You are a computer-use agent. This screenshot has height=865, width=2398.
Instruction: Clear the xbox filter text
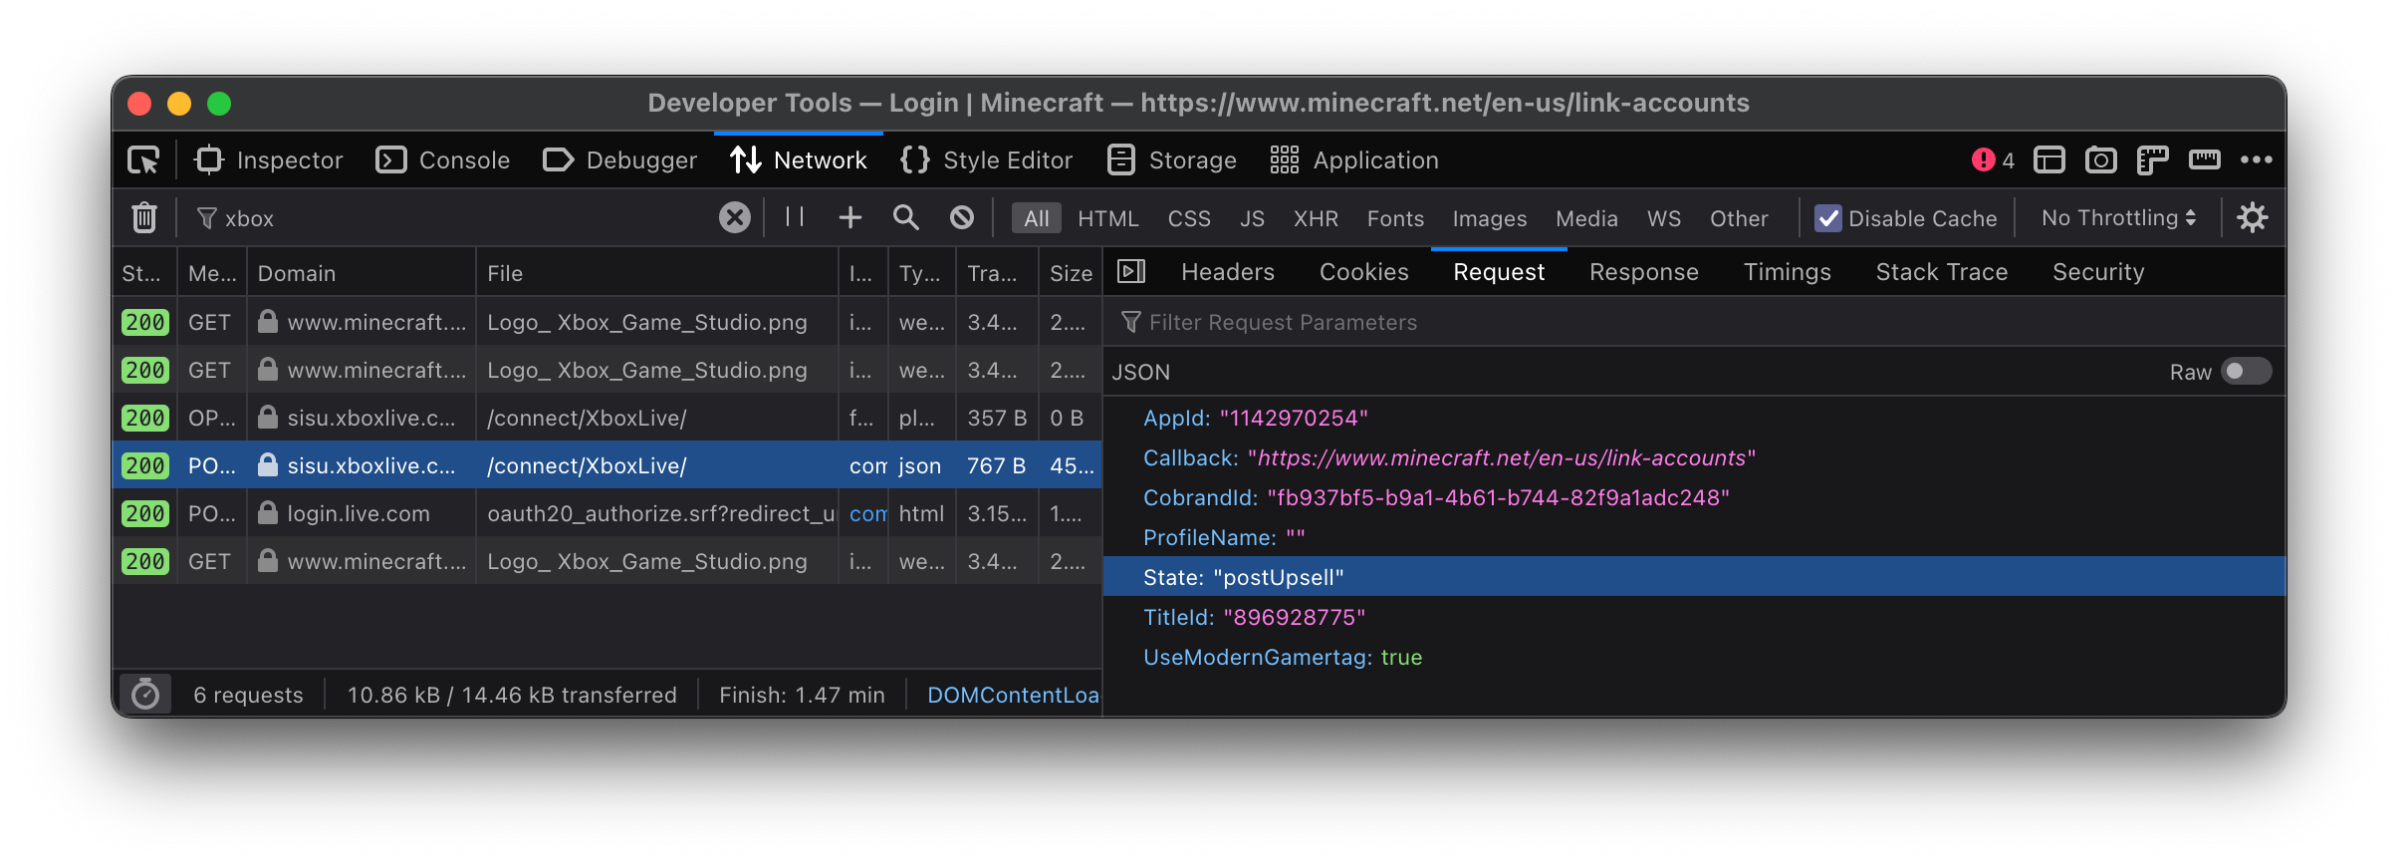(734, 218)
